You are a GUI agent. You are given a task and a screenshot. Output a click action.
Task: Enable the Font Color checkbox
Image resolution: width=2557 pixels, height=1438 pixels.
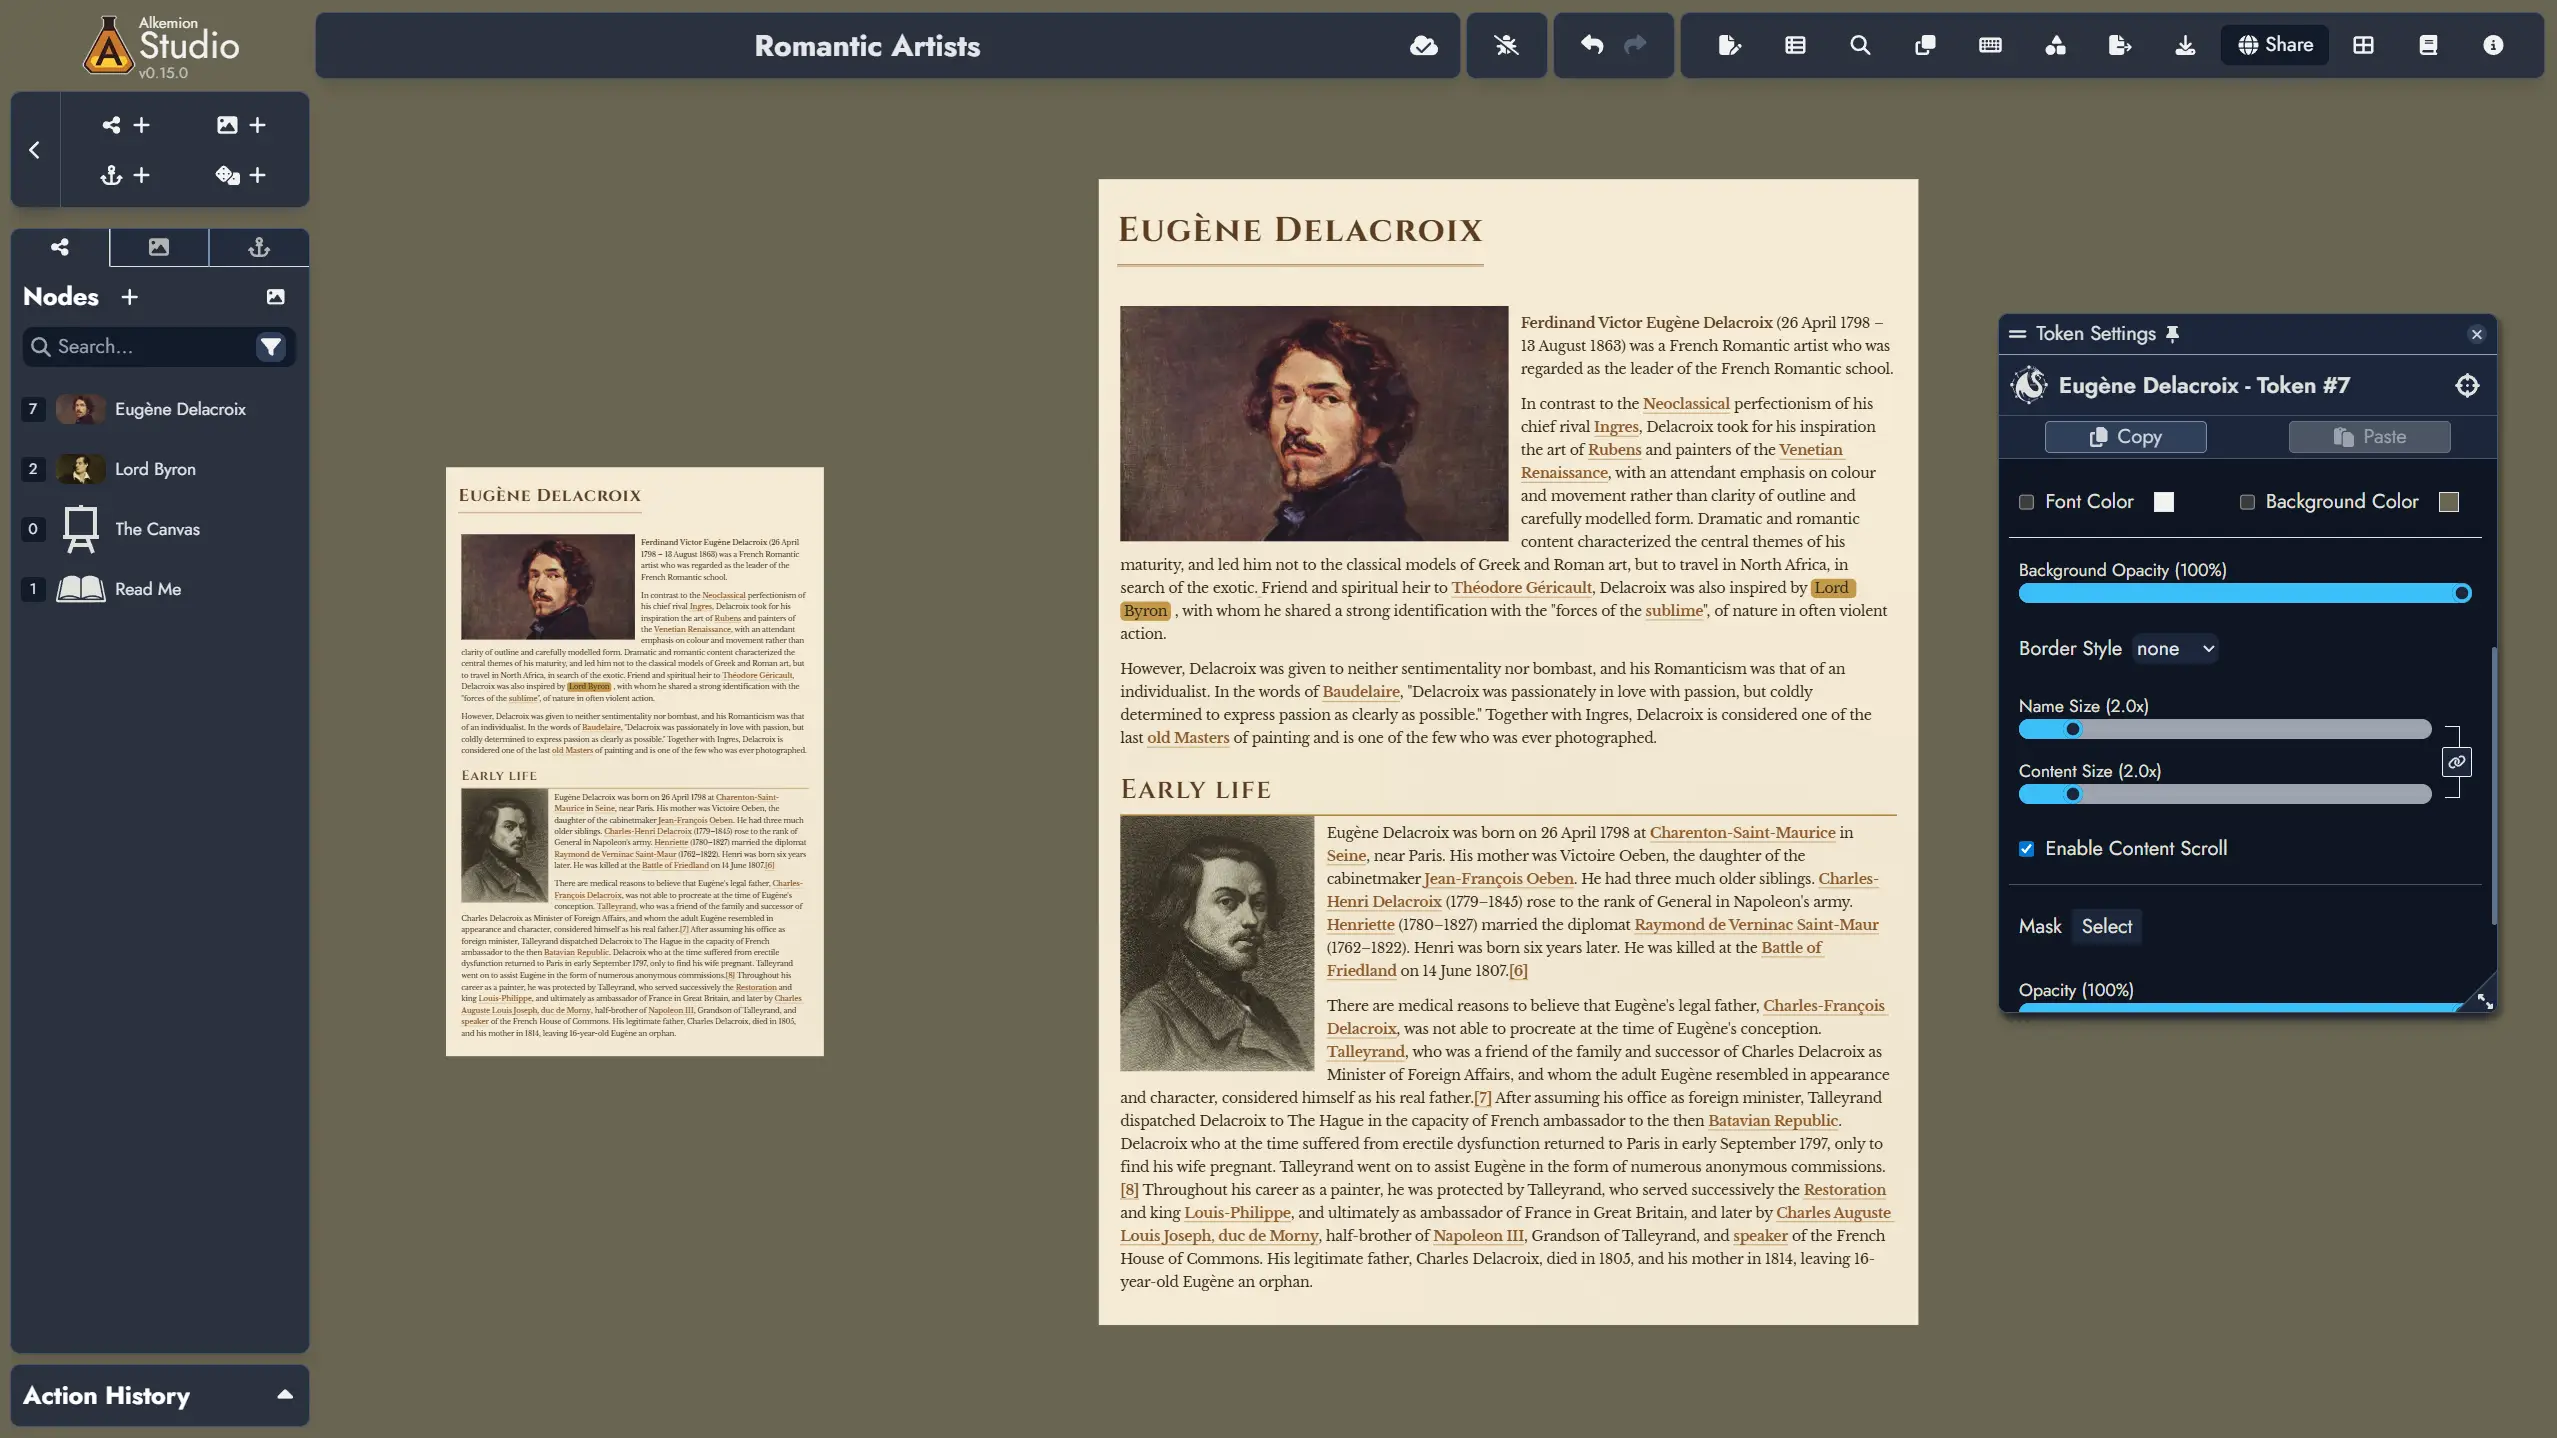coord(2026,502)
